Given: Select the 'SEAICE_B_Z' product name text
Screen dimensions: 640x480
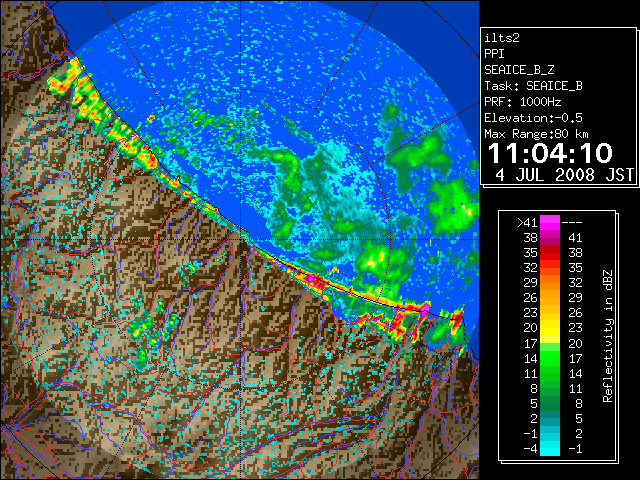Looking at the screenshot, I should click(x=519, y=70).
